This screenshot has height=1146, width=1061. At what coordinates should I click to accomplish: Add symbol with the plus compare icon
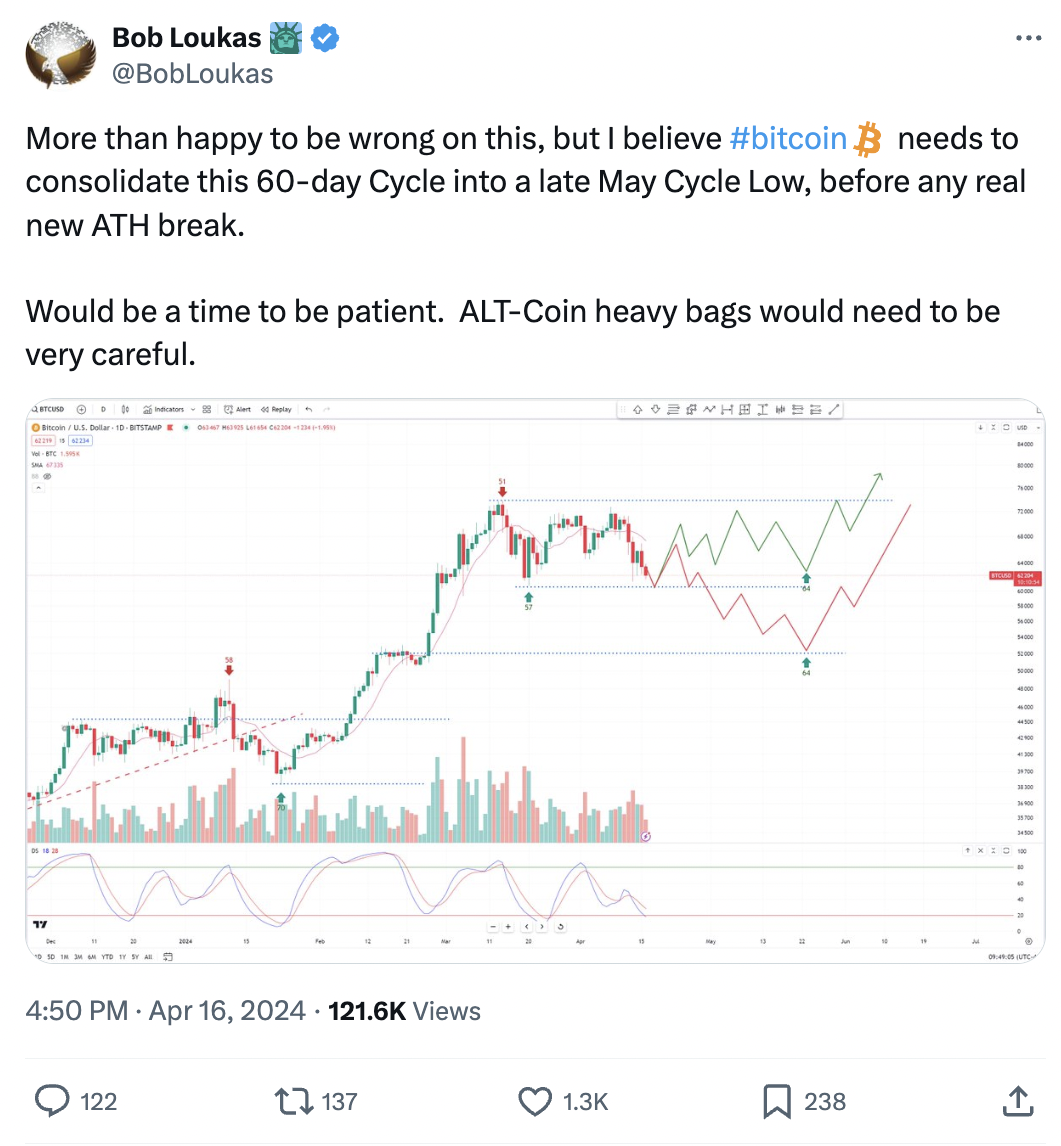(x=81, y=409)
